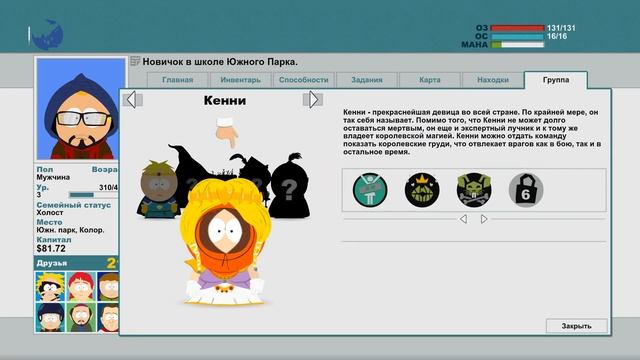640x360 pixels.
Task: Click the ОЗ health bar
Action: click(x=517, y=28)
